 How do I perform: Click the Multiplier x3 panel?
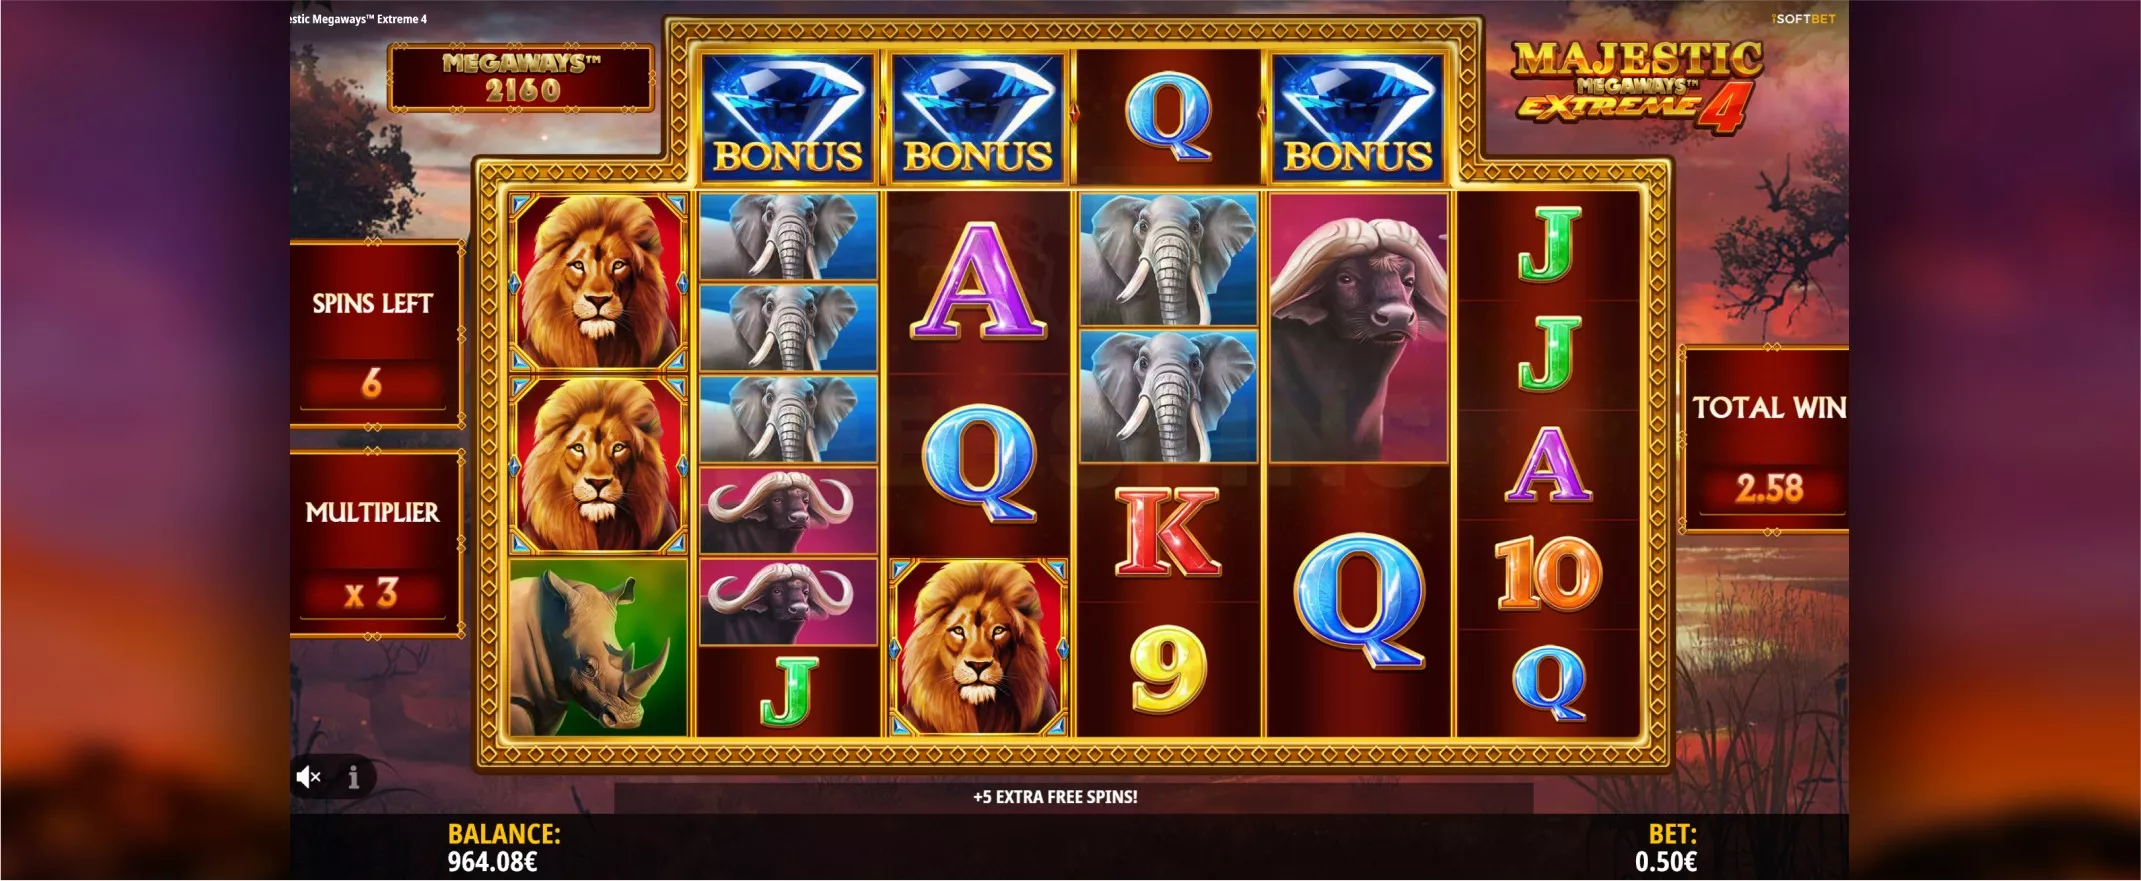[375, 544]
